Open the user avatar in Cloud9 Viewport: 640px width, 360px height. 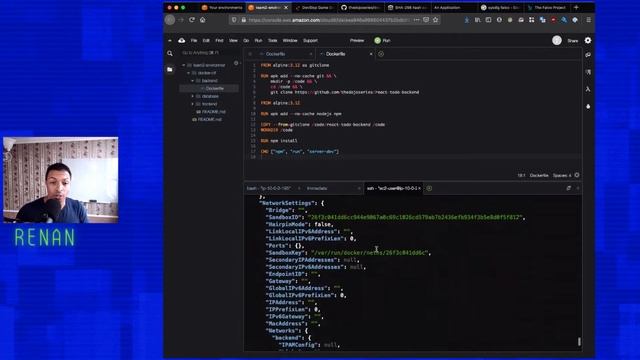pos(557,40)
